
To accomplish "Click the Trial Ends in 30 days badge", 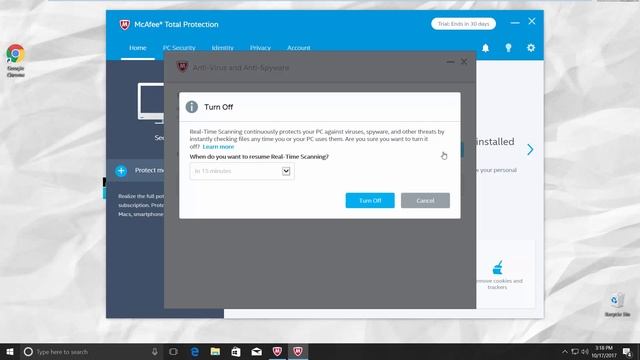I will [463, 24].
